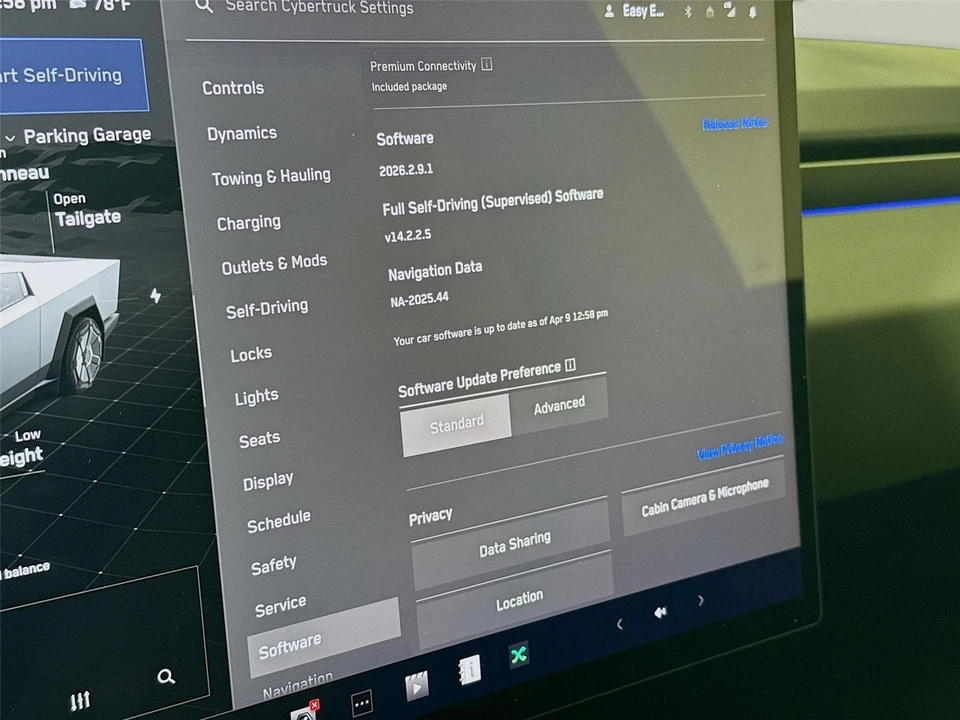
Task: Open Bluetooth settings from the status bar
Action: click(688, 12)
